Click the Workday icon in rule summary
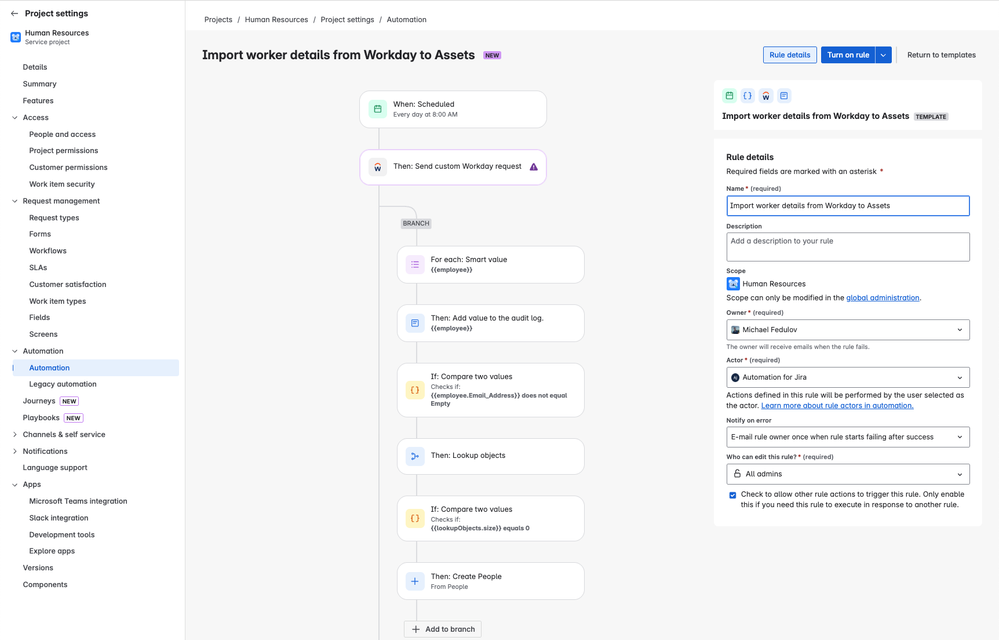Viewport: 999px width, 640px height. (x=766, y=96)
